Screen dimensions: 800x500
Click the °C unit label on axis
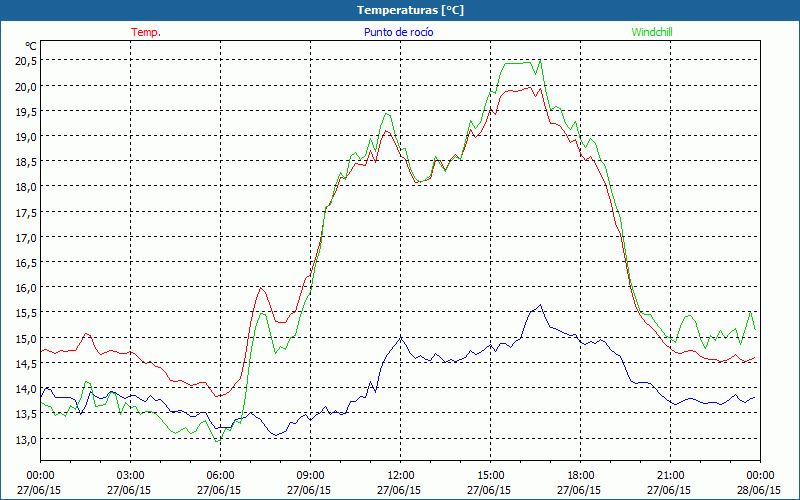[31, 46]
